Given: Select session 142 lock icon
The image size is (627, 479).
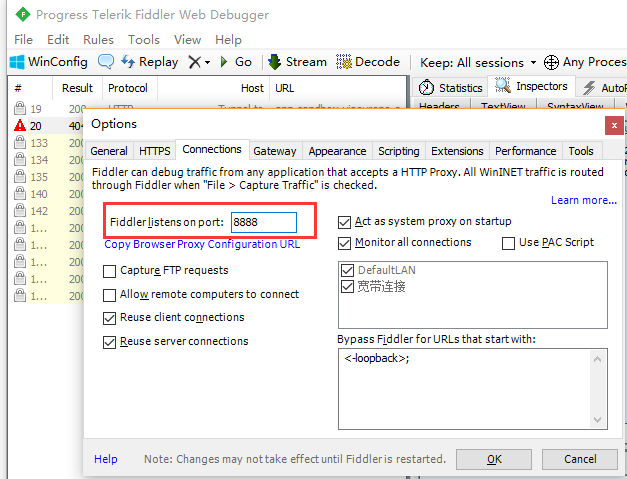Looking at the screenshot, I should (x=20, y=210).
